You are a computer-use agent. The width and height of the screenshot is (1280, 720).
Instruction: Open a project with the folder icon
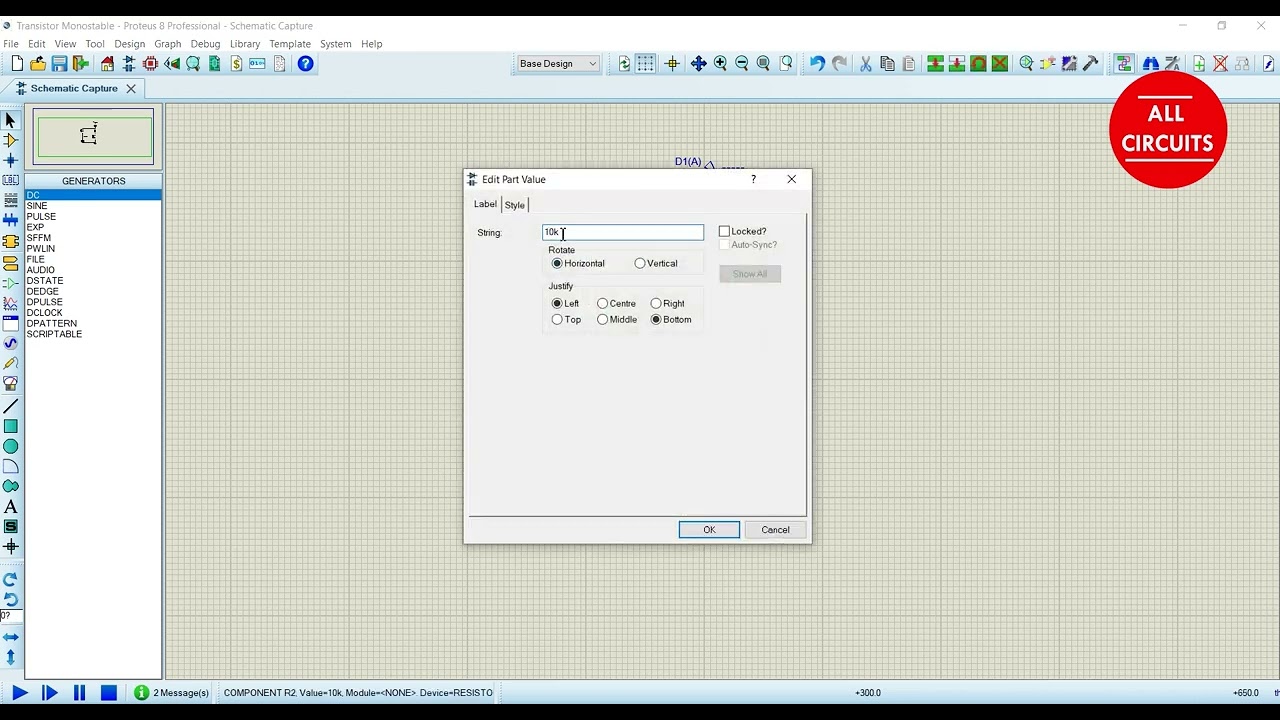38,64
